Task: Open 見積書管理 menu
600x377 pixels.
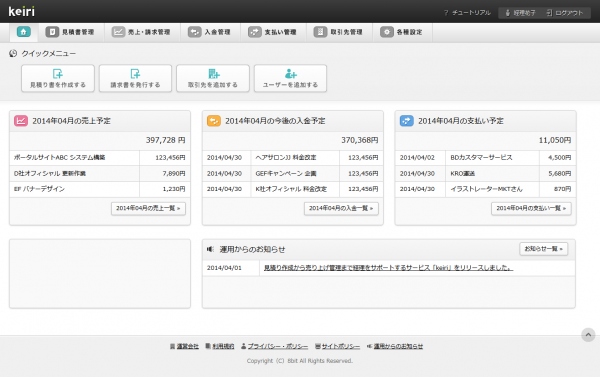Action: click(71, 32)
